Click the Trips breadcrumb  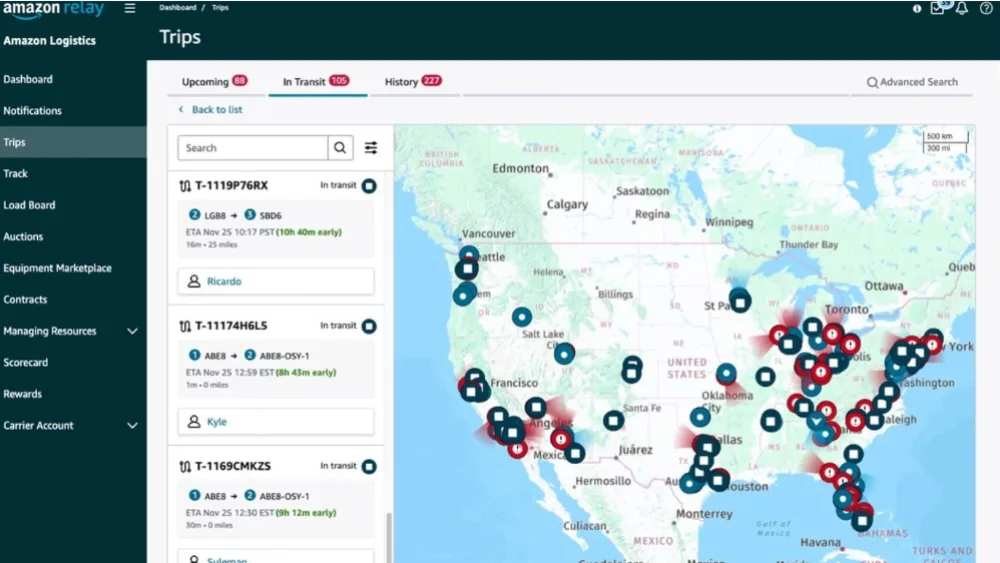click(x=220, y=8)
